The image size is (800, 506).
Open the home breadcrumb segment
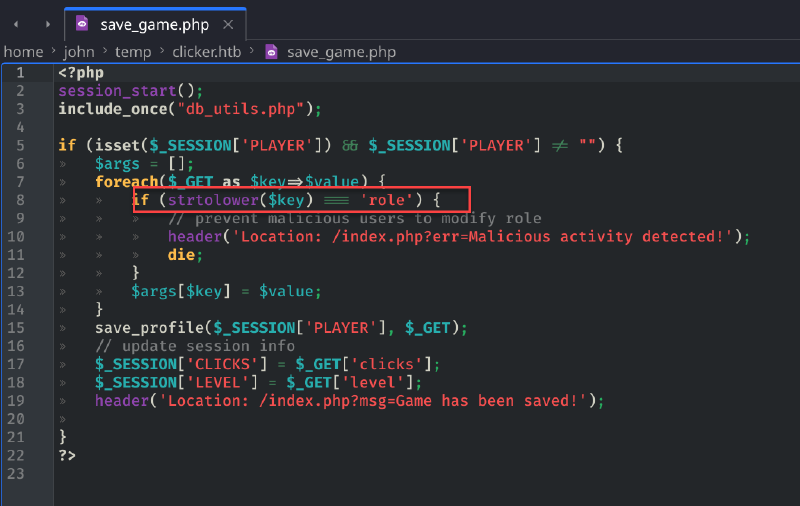pyautogui.click(x=23, y=52)
